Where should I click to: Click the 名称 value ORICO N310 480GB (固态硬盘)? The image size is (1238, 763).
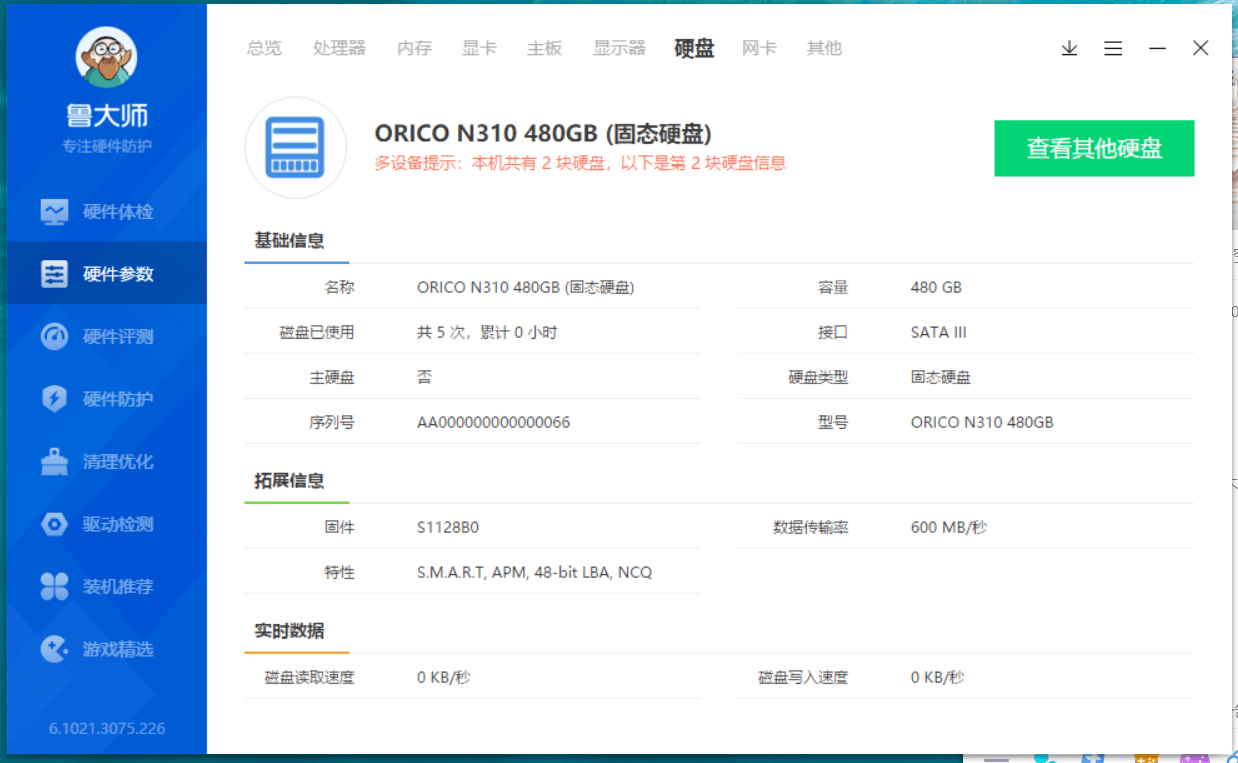[x=526, y=287]
